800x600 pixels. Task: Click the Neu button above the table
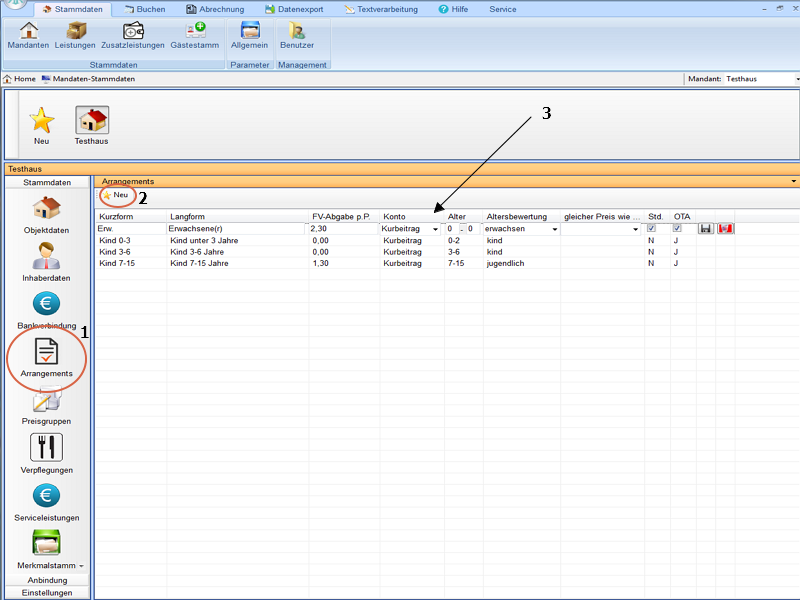[116, 195]
